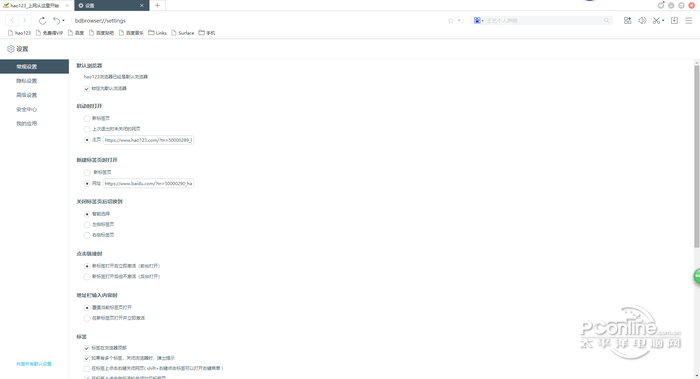
Task: Select the 主页 radio option
Action: [87, 140]
